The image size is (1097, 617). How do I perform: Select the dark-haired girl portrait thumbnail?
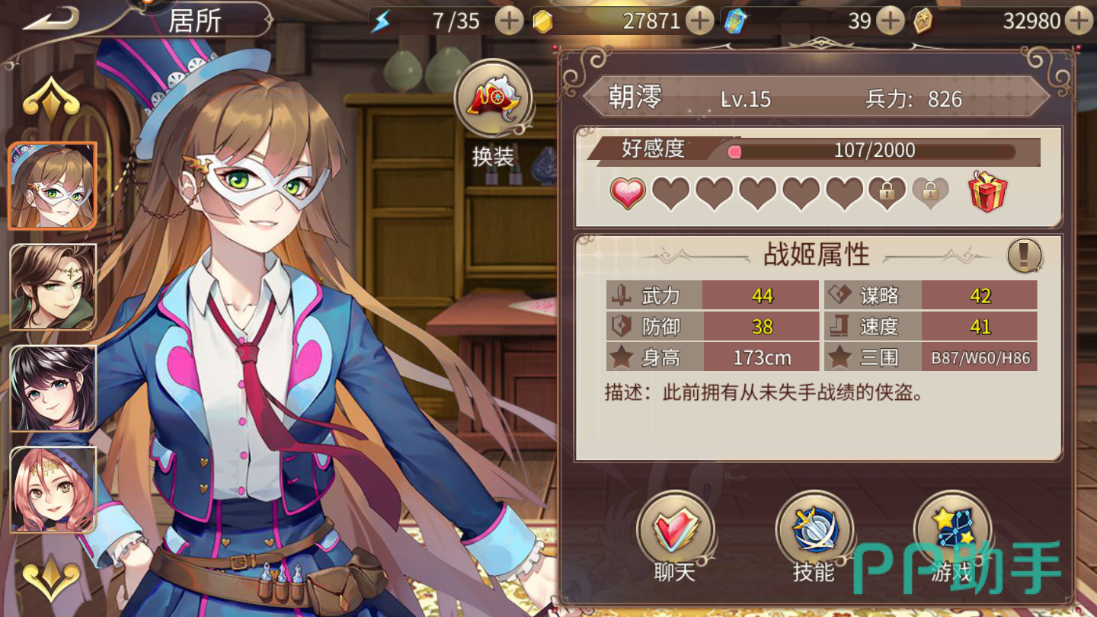[52, 388]
